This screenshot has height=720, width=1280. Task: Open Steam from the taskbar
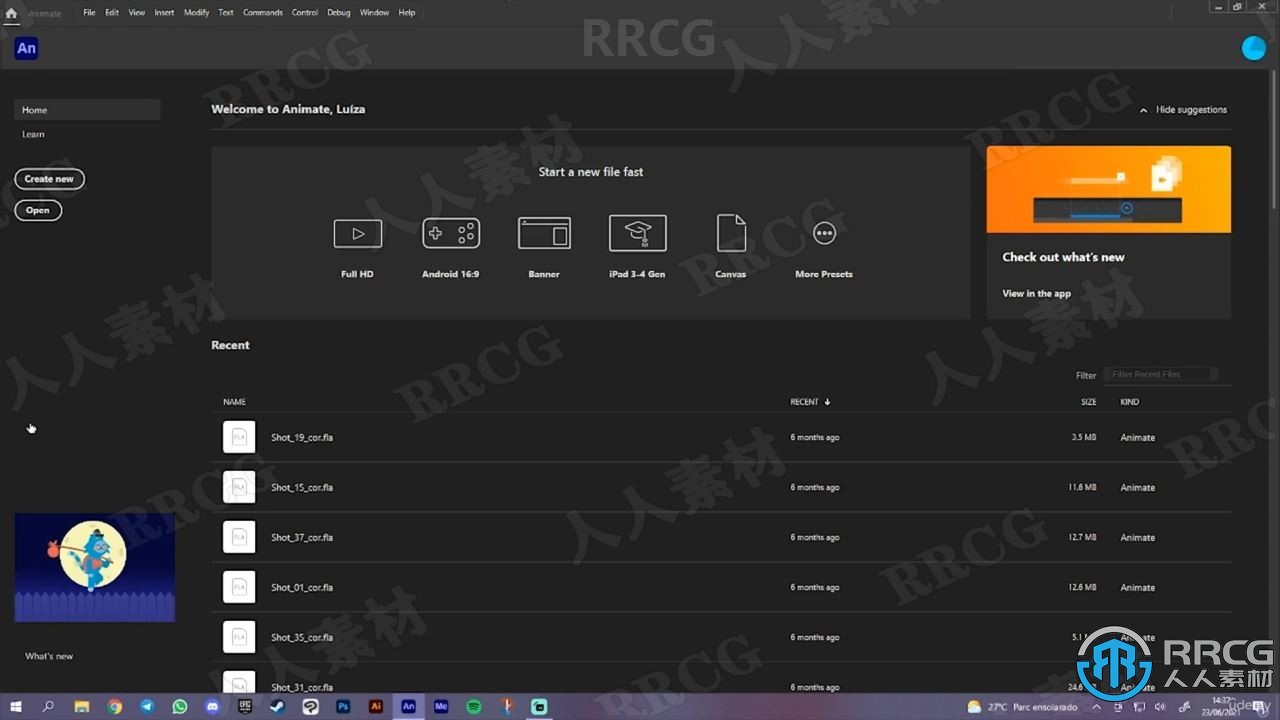point(278,706)
